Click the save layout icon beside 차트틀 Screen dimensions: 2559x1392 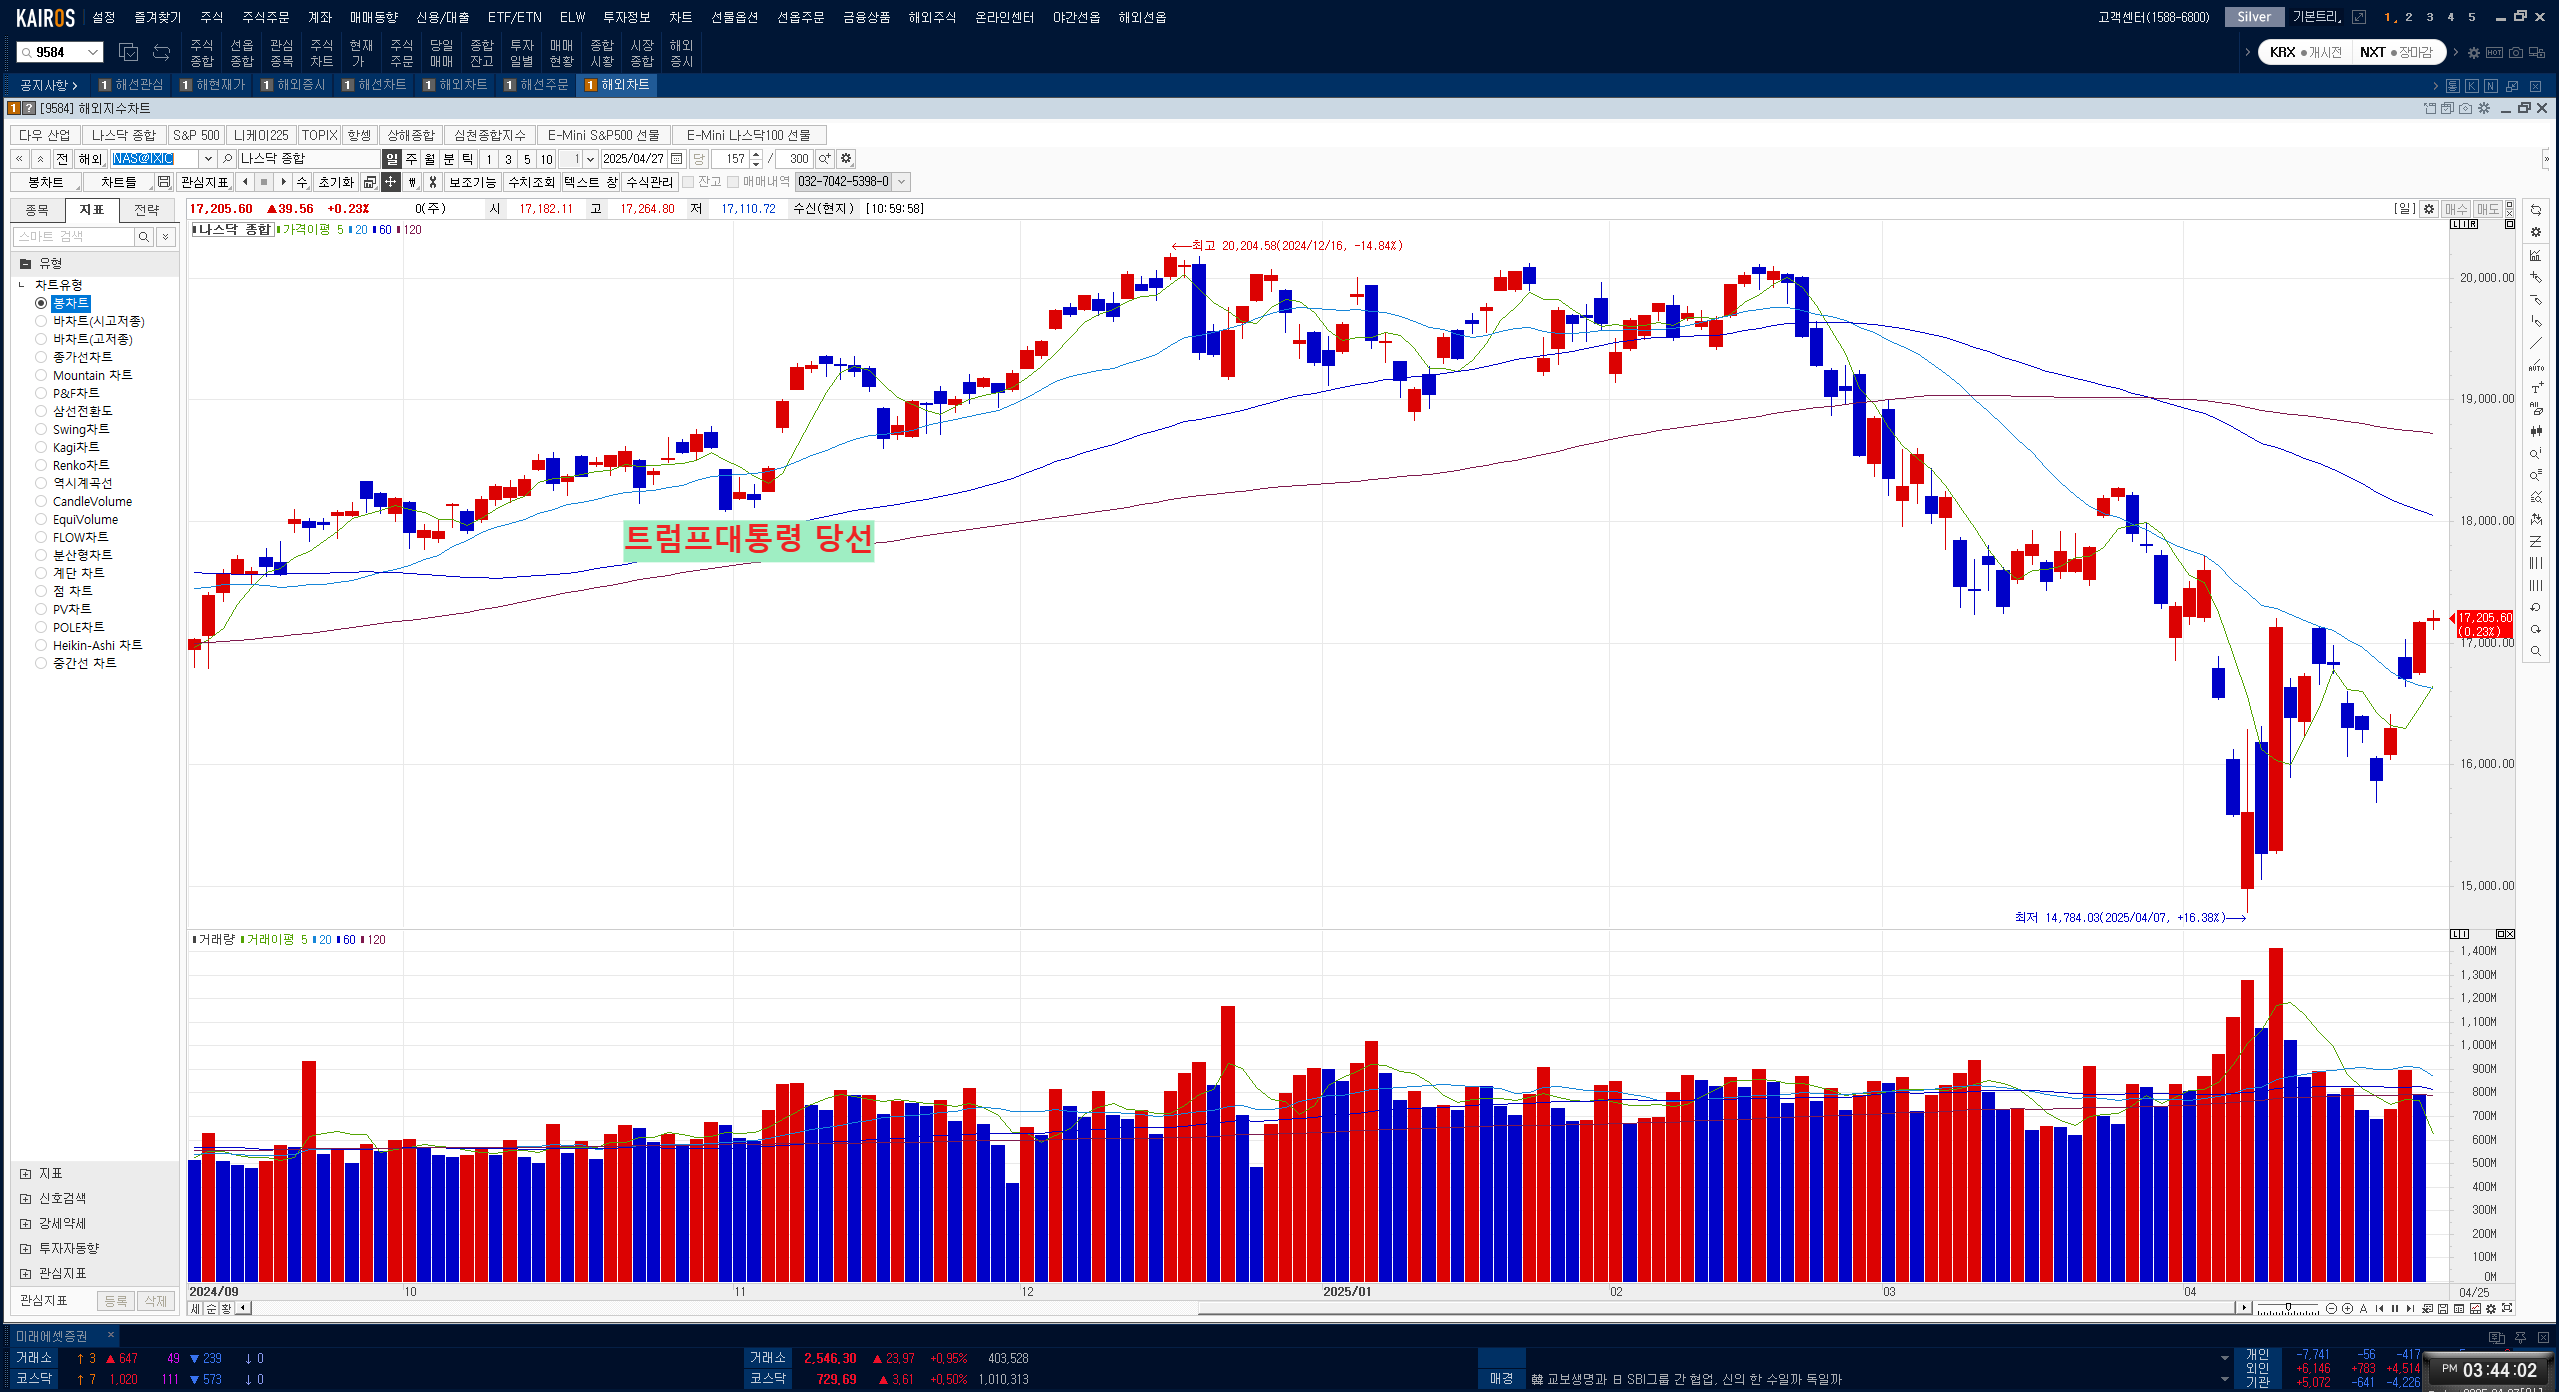click(165, 182)
